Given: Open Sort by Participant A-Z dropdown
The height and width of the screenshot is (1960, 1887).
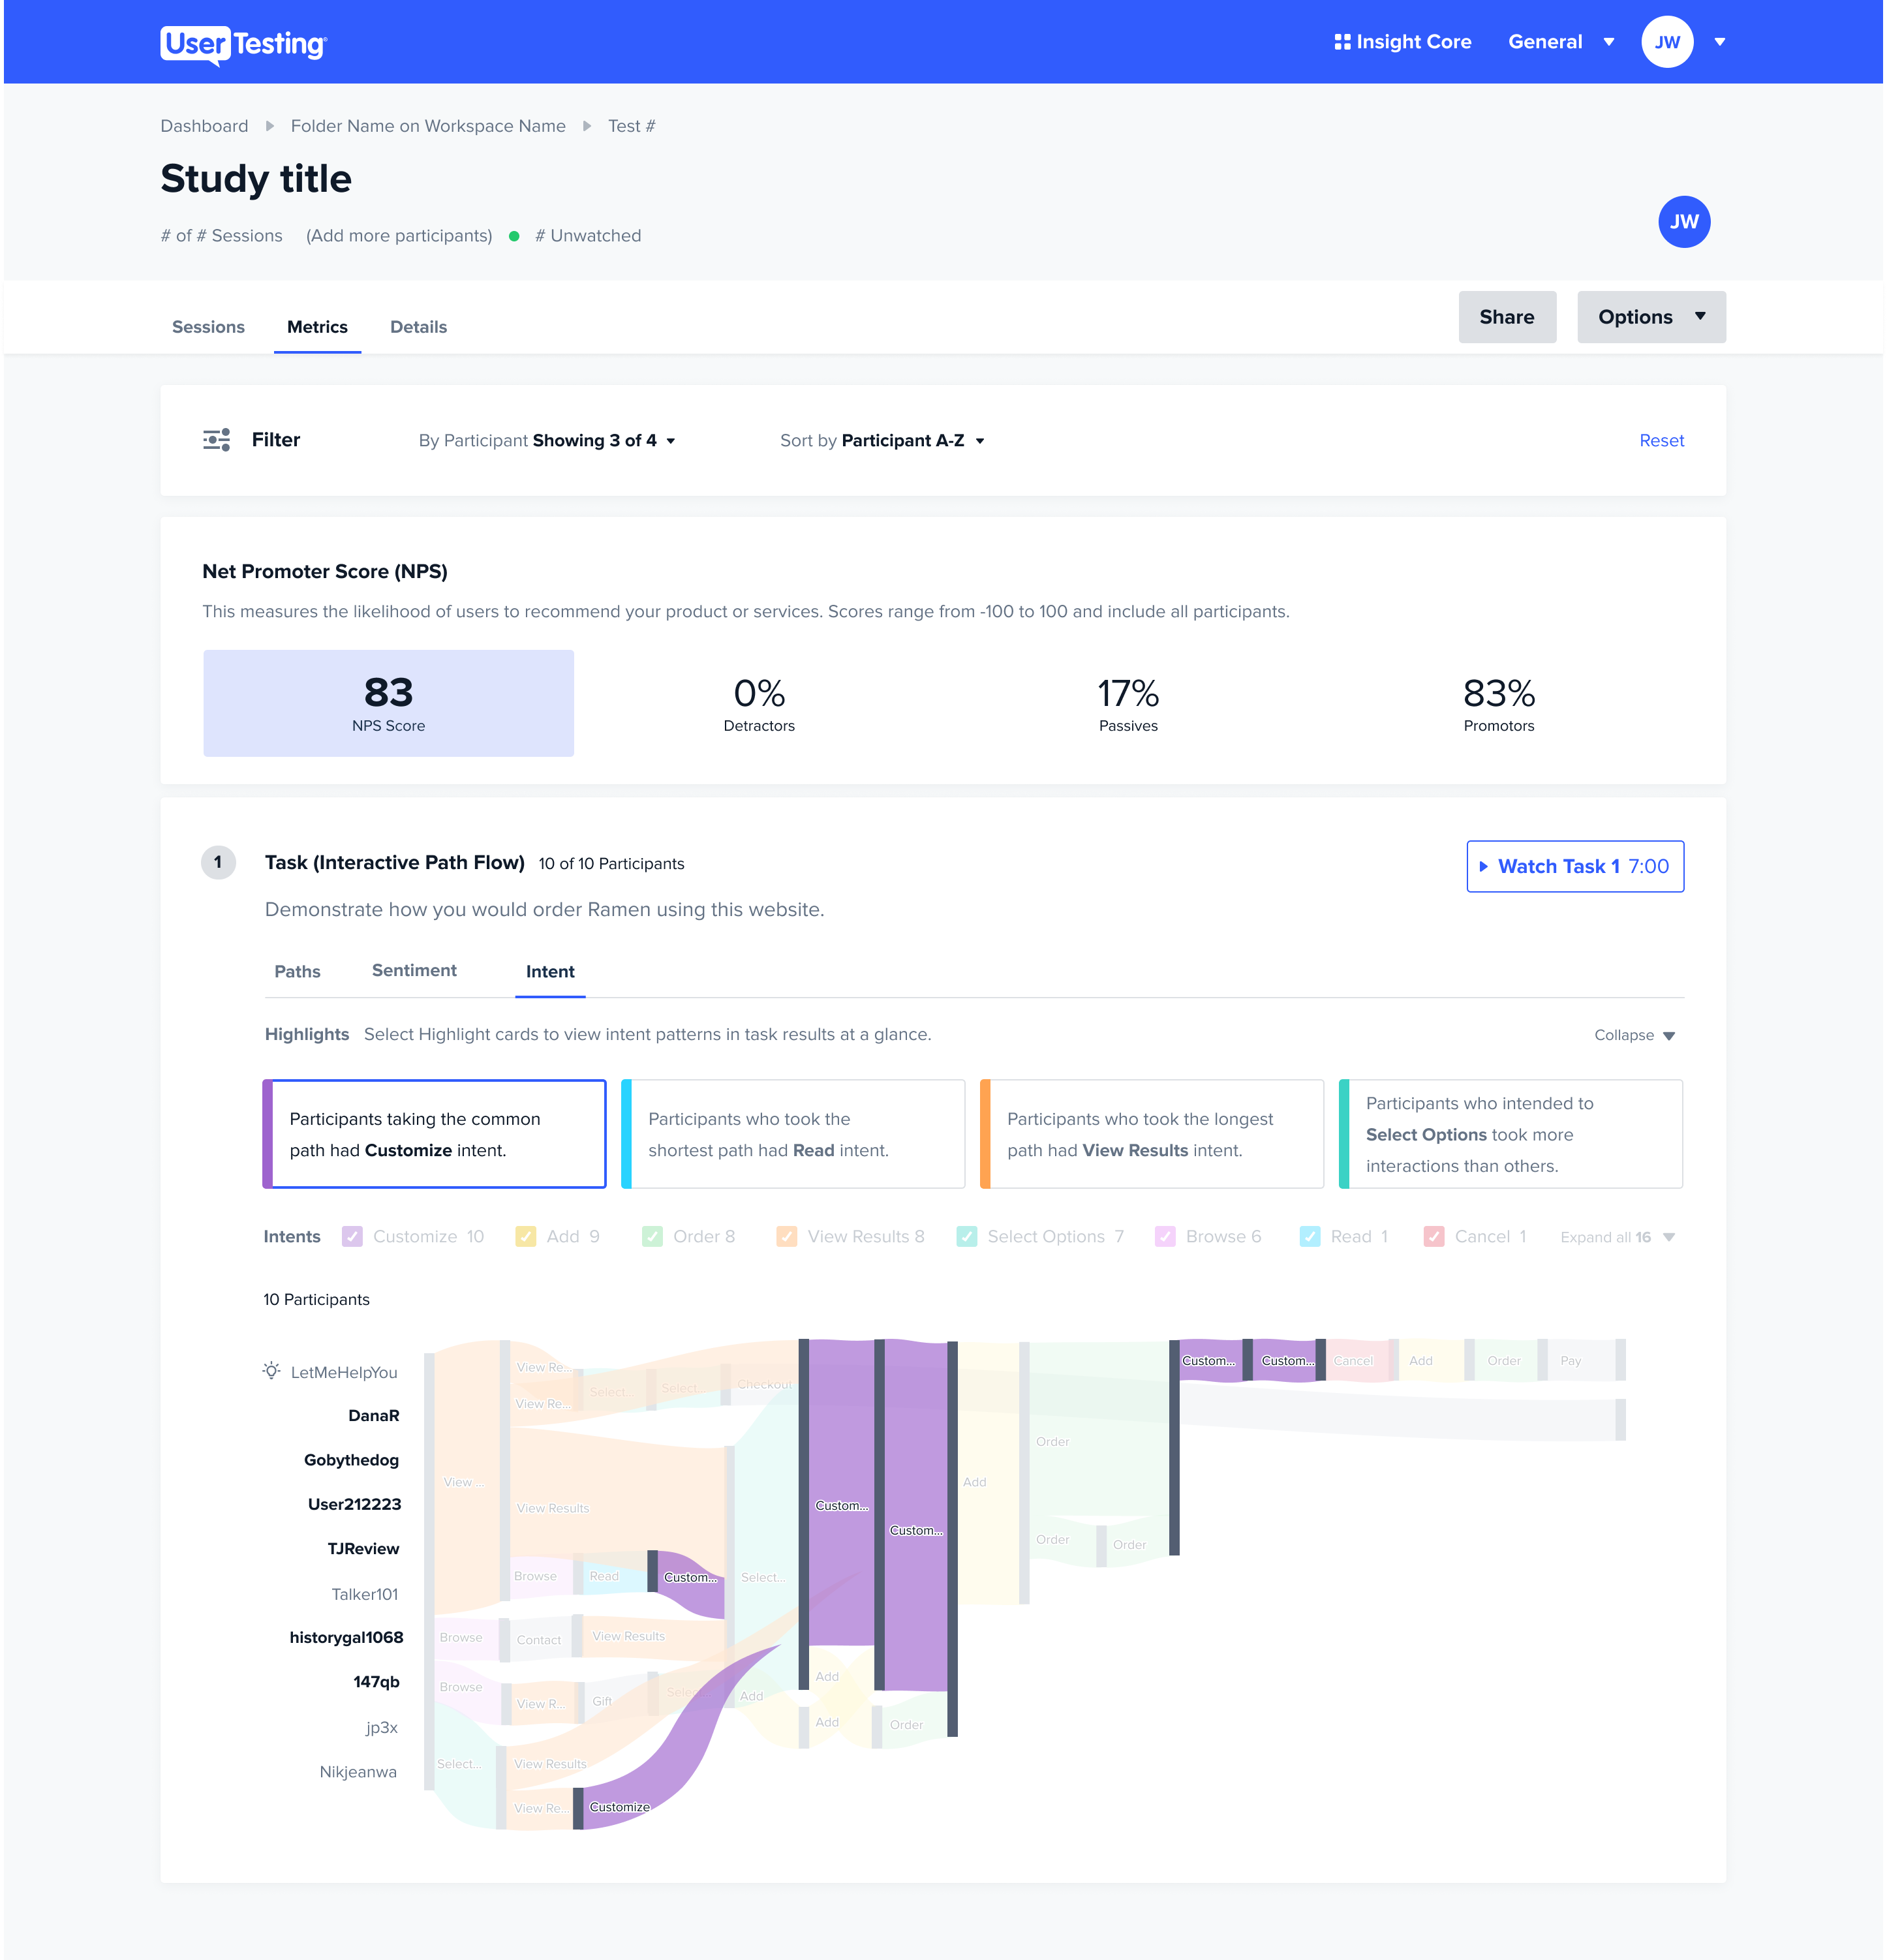Looking at the screenshot, I should click(882, 441).
